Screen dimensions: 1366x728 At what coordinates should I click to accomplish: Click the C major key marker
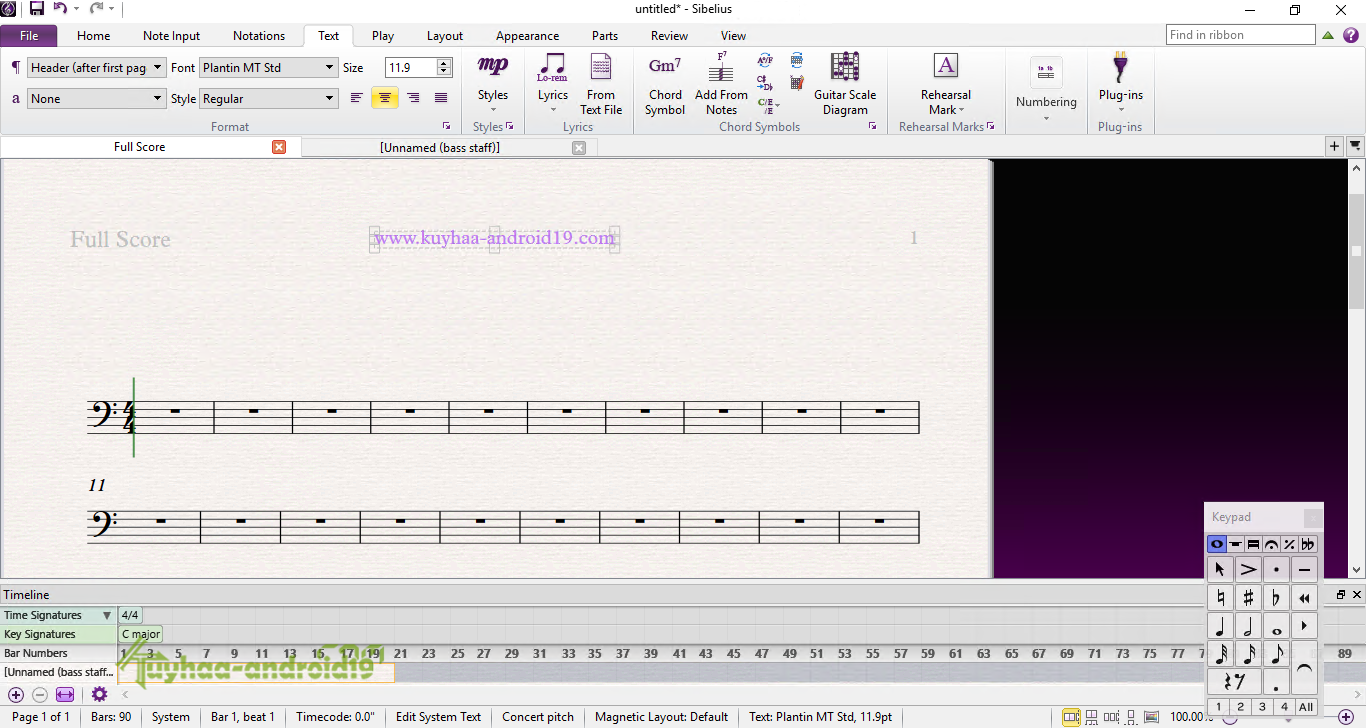click(x=140, y=634)
